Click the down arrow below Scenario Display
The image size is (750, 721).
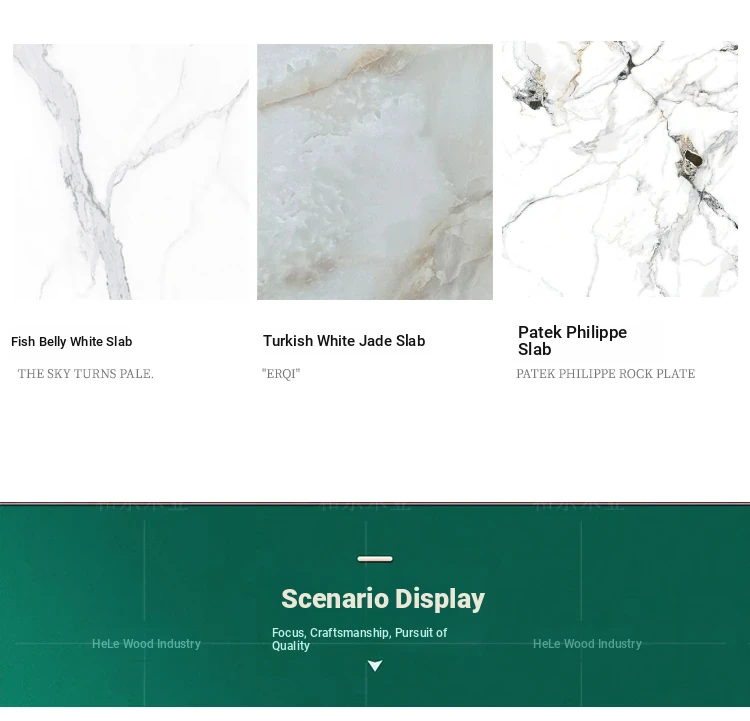coord(375,666)
